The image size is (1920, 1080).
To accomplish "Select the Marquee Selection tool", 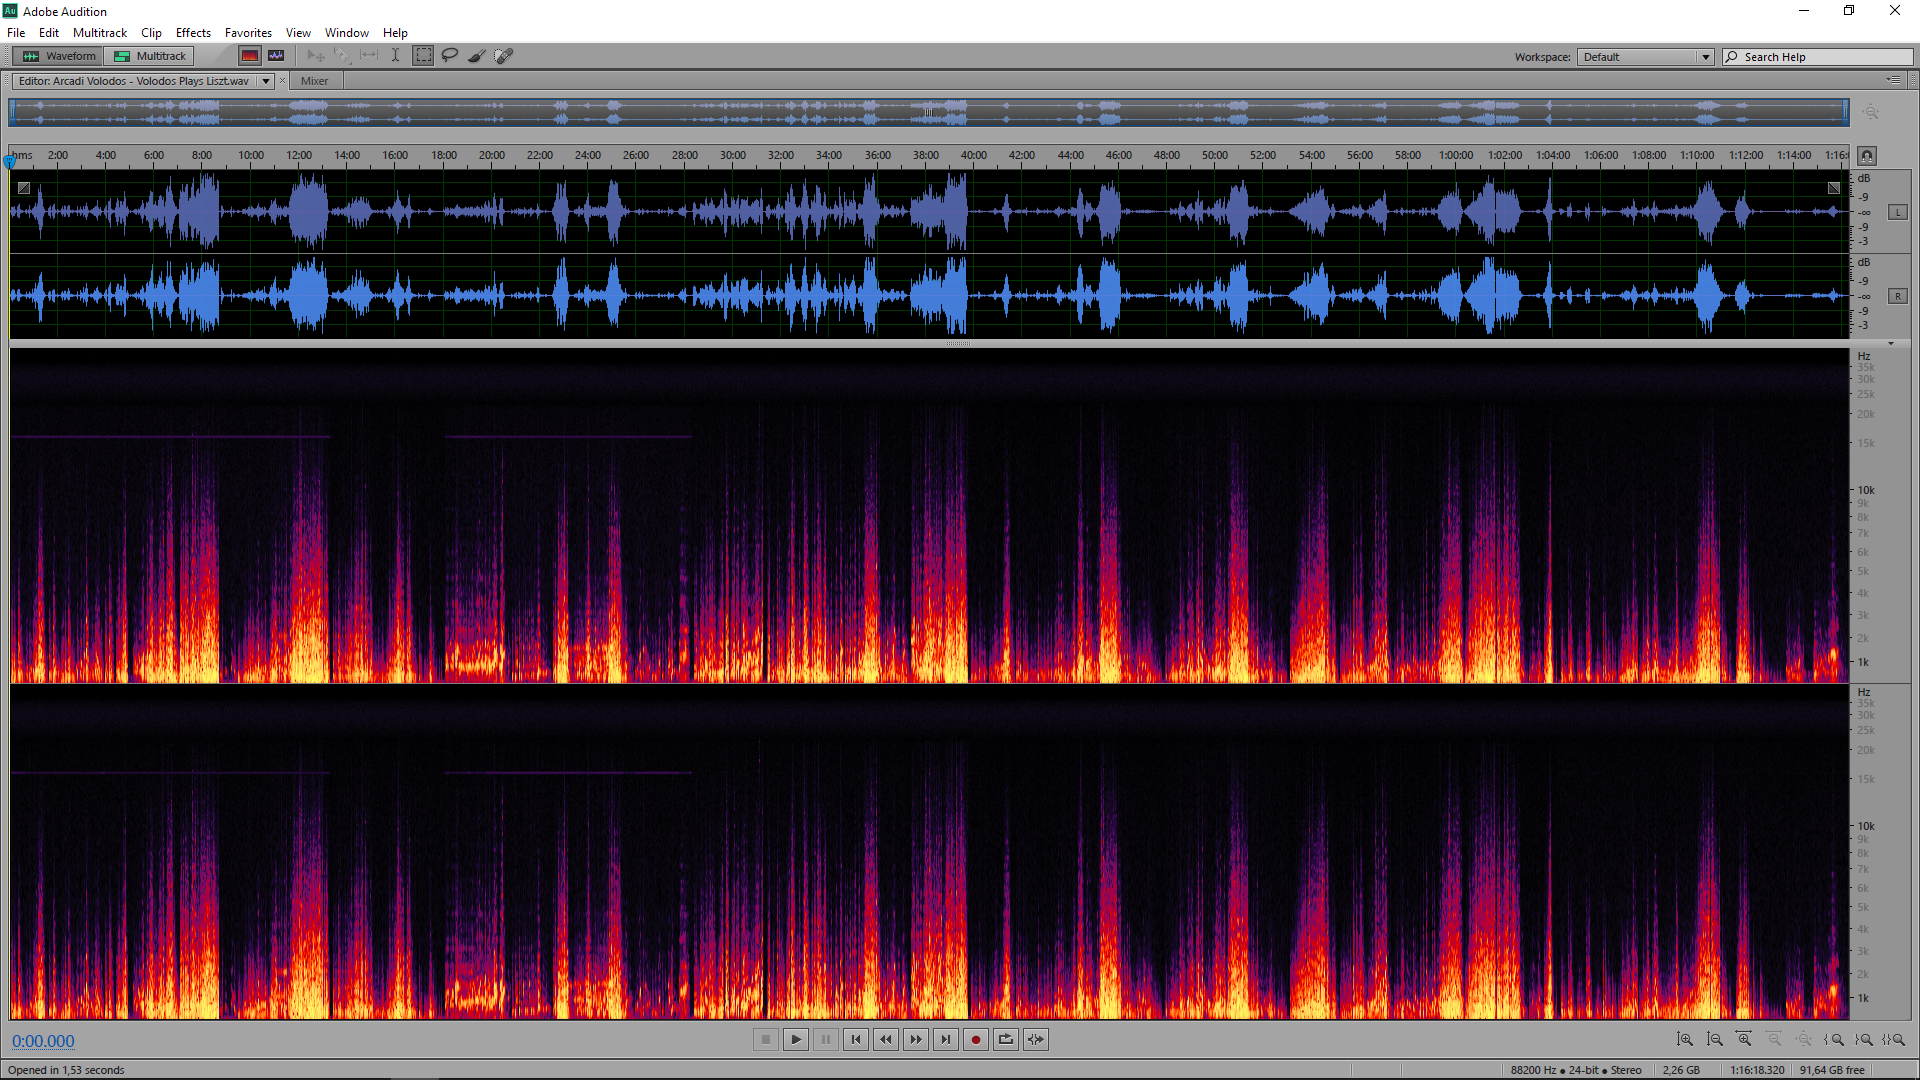I will click(424, 56).
